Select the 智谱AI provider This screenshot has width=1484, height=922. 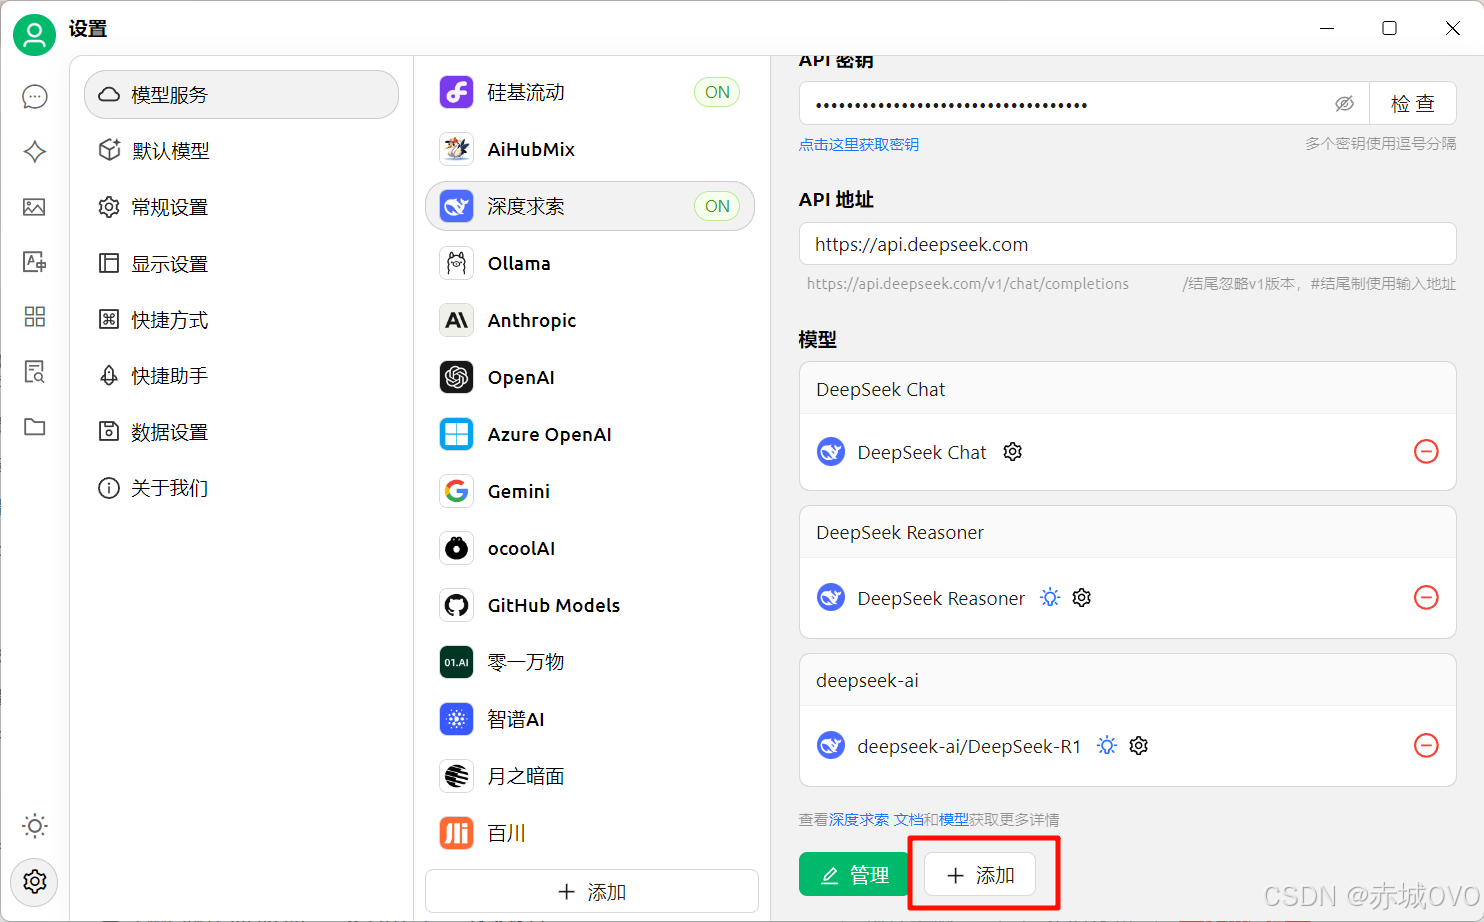point(590,719)
